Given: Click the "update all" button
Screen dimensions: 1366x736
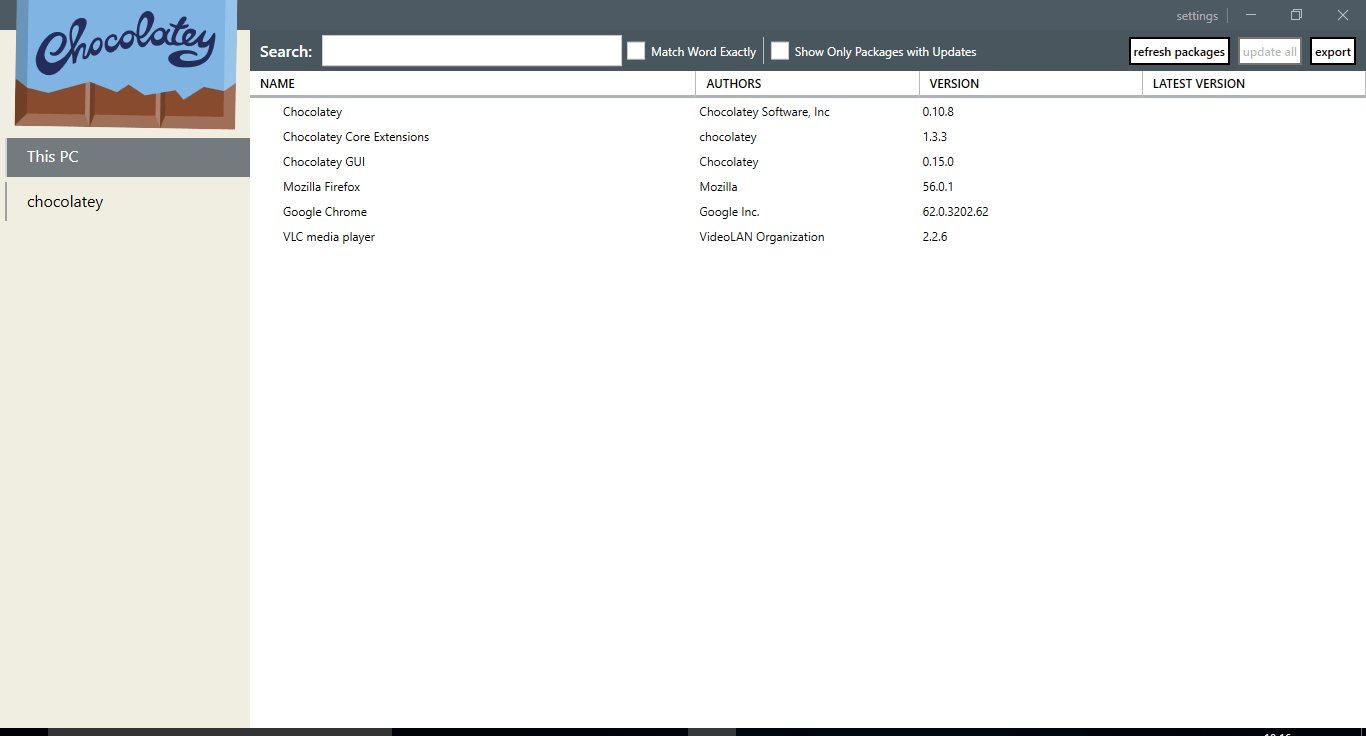Looking at the screenshot, I should [1269, 50].
